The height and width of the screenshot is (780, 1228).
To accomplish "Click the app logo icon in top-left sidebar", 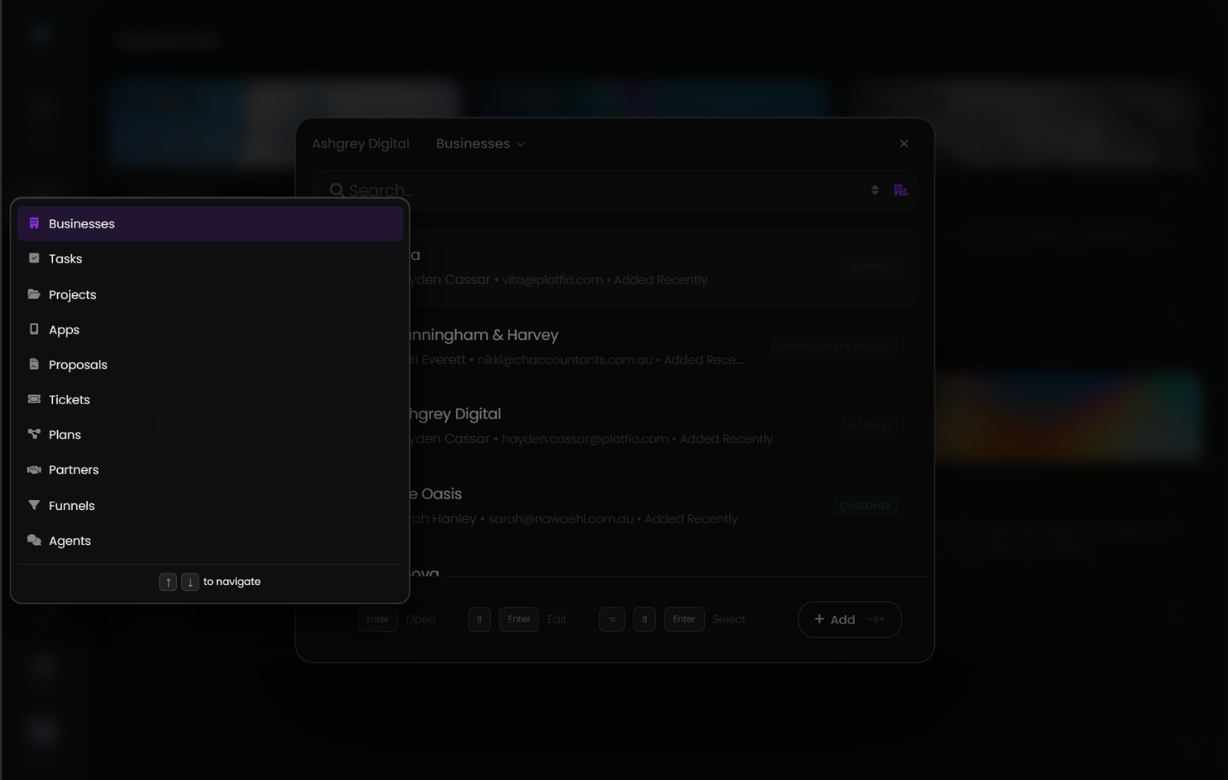I will tap(41, 33).
